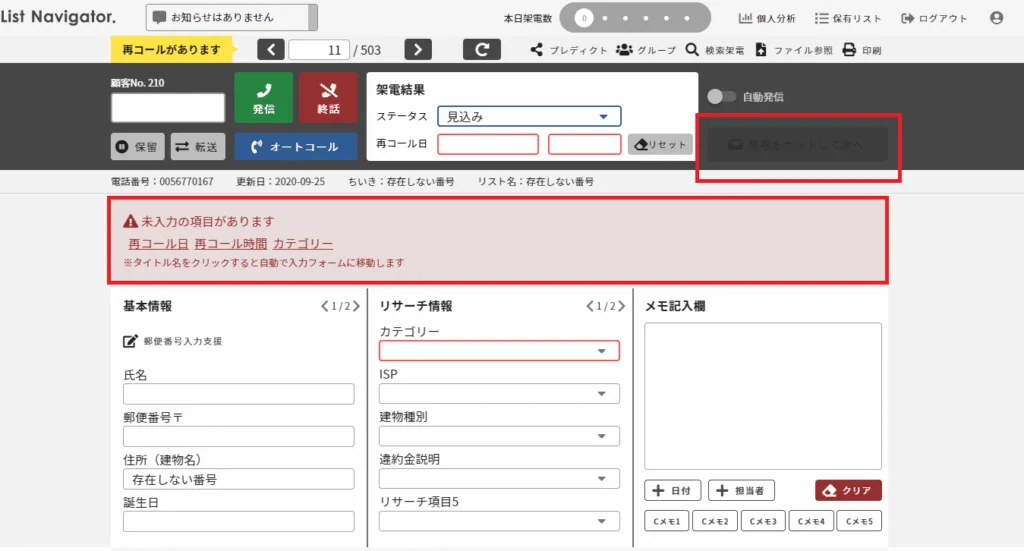
Task: Open the ISP dropdown
Action: (x=499, y=394)
